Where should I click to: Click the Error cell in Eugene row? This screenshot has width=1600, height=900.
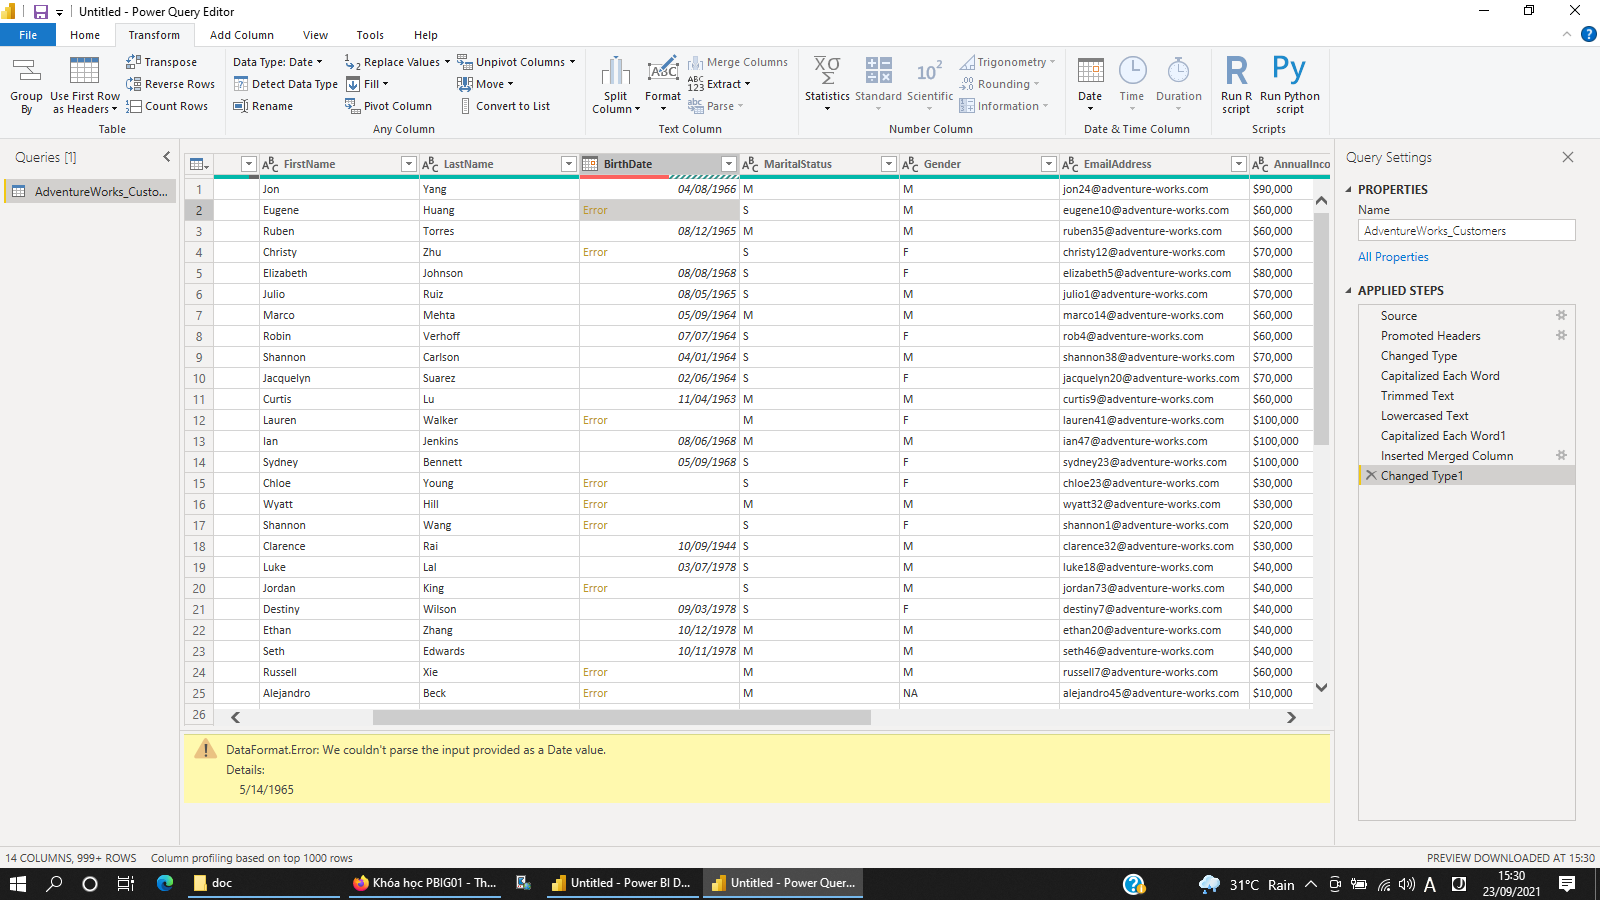tap(659, 210)
